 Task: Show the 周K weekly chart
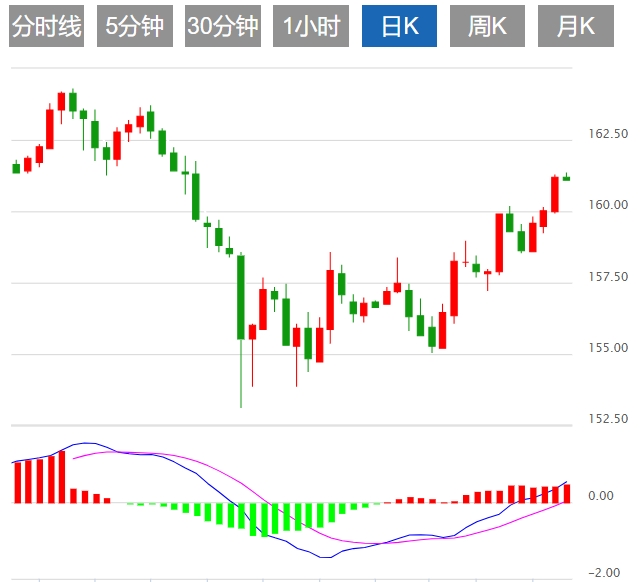pyautogui.click(x=487, y=27)
